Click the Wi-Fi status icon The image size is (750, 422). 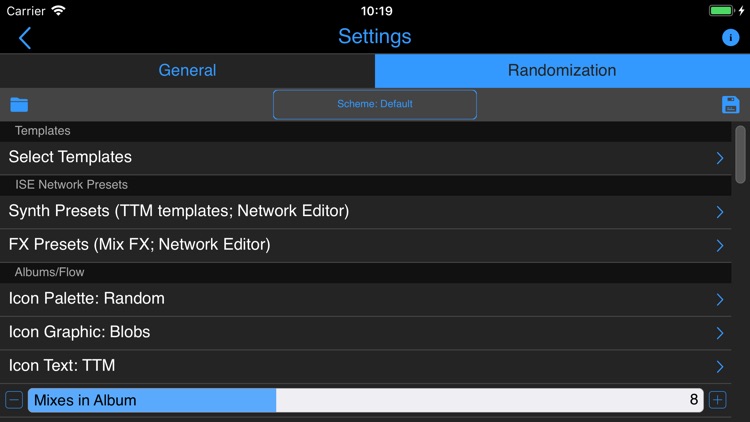tap(58, 11)
